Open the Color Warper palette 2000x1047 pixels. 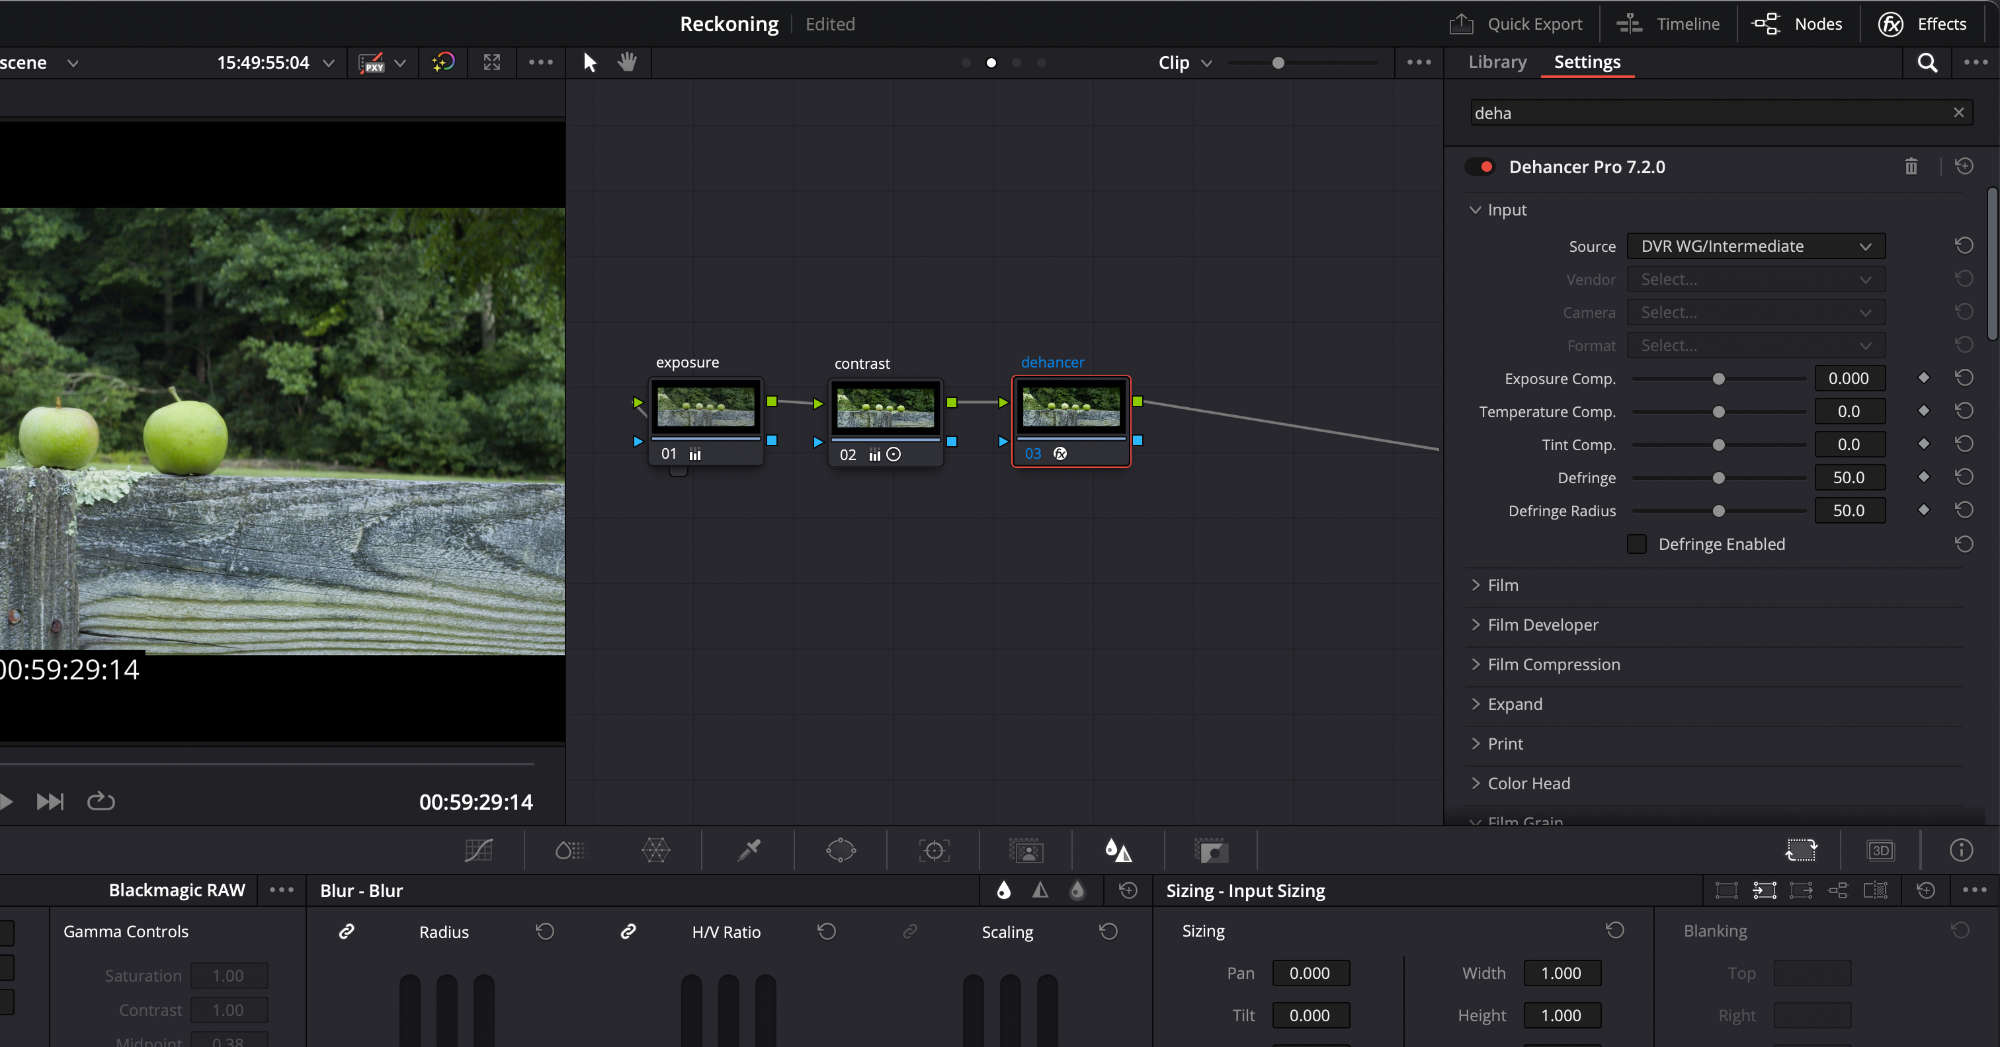click(x=655, y=850)
